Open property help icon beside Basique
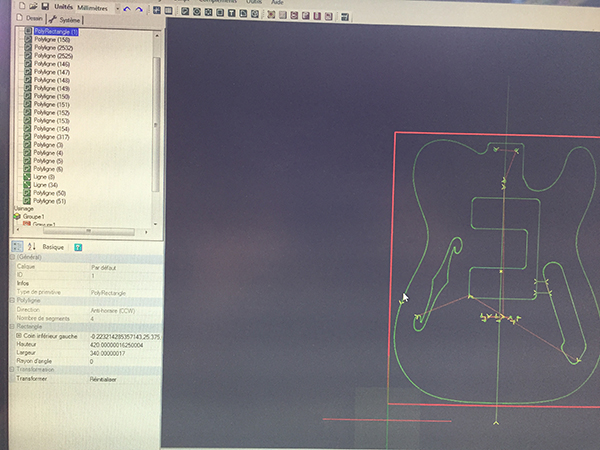 point(78,248)
